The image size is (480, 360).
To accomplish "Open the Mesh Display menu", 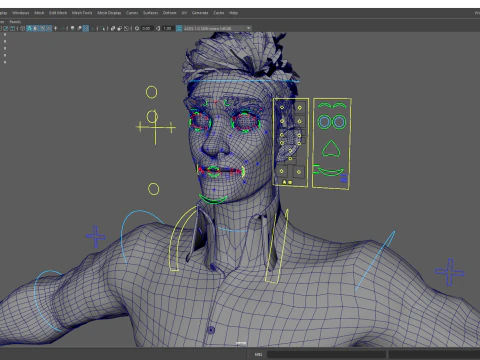I will point(109,13).
